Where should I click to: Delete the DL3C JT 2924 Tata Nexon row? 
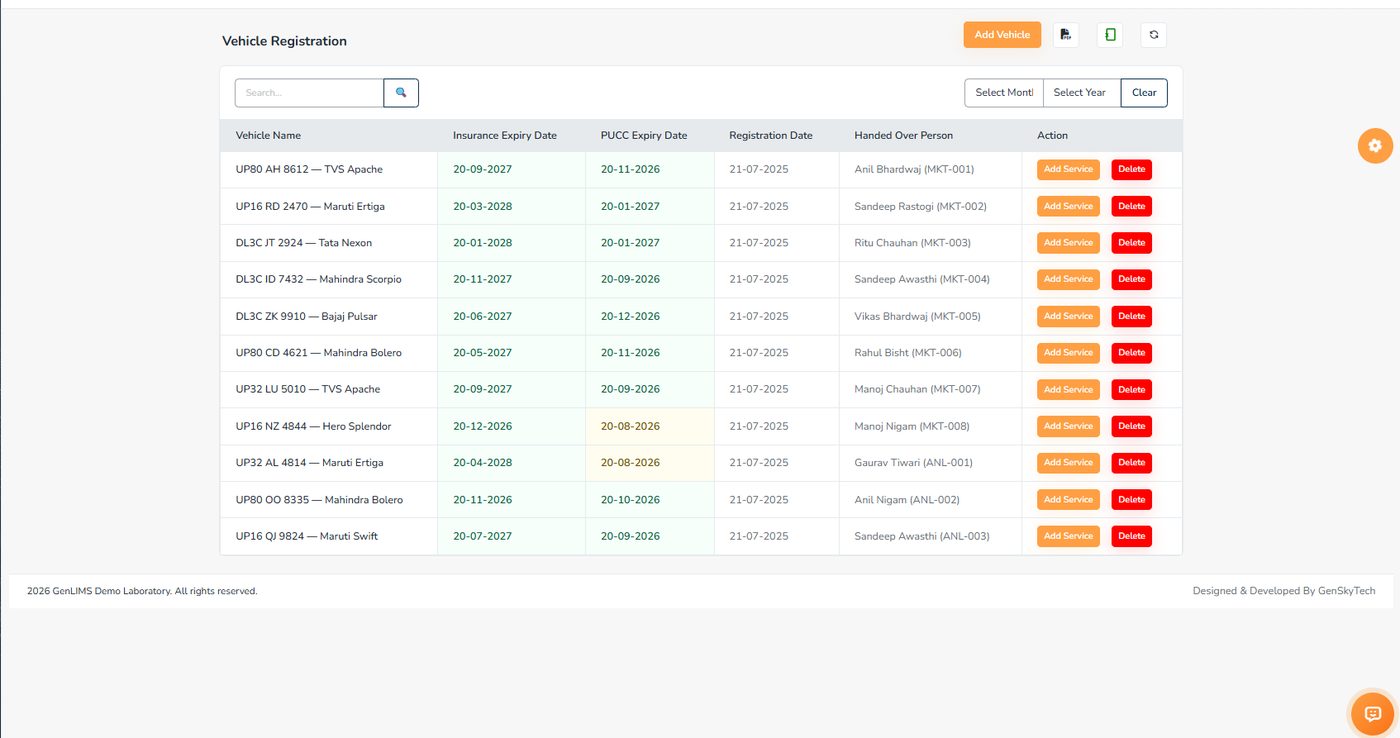point(1132,243)
